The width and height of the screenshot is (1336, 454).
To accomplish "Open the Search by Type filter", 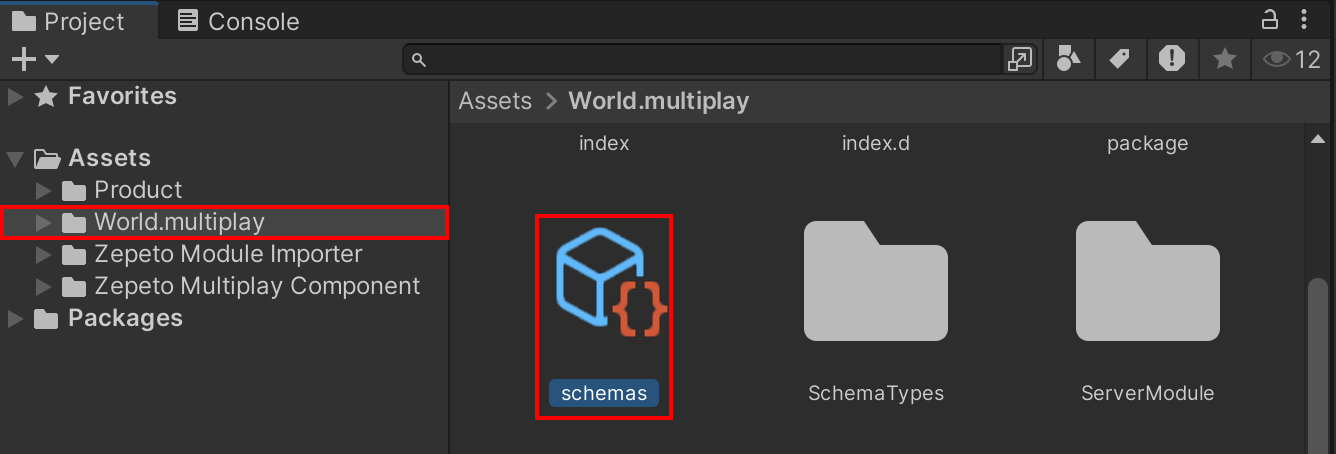I will click(1069, 59).
